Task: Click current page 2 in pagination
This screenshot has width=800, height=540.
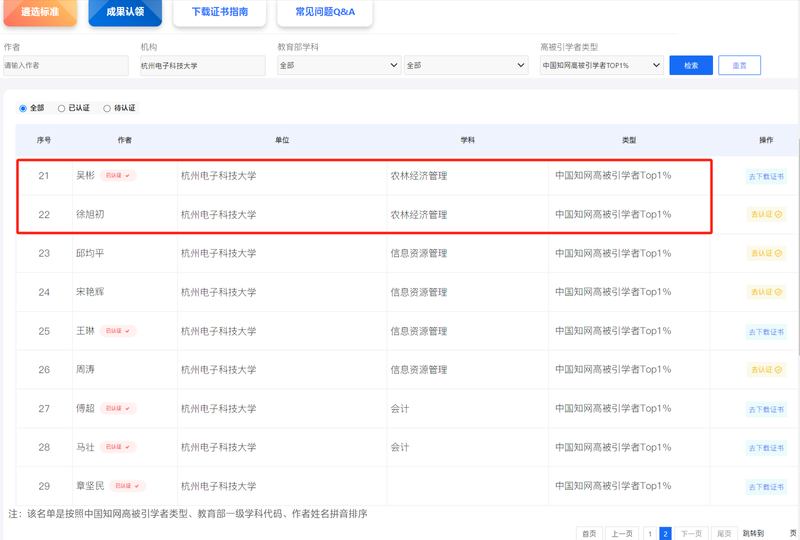Action: pyautogui.click(x=665, y=533)
